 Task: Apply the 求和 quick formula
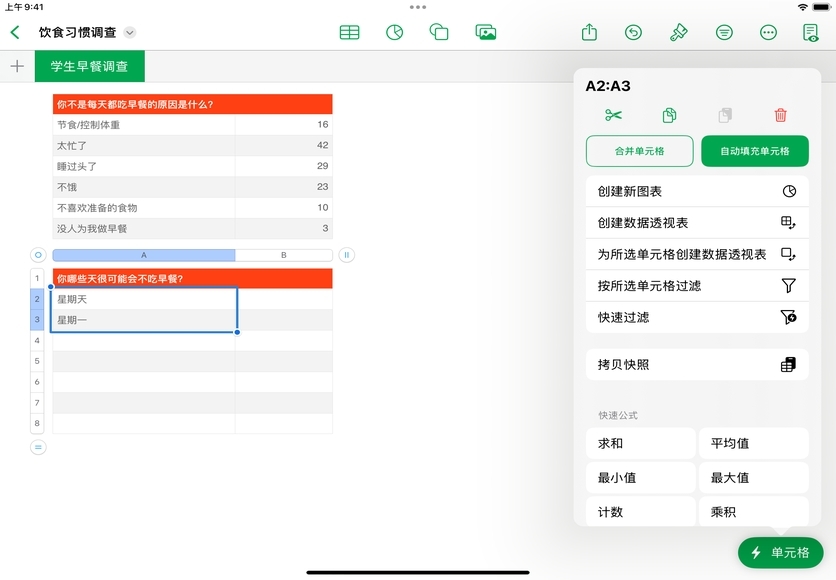[x=640, y=443]
